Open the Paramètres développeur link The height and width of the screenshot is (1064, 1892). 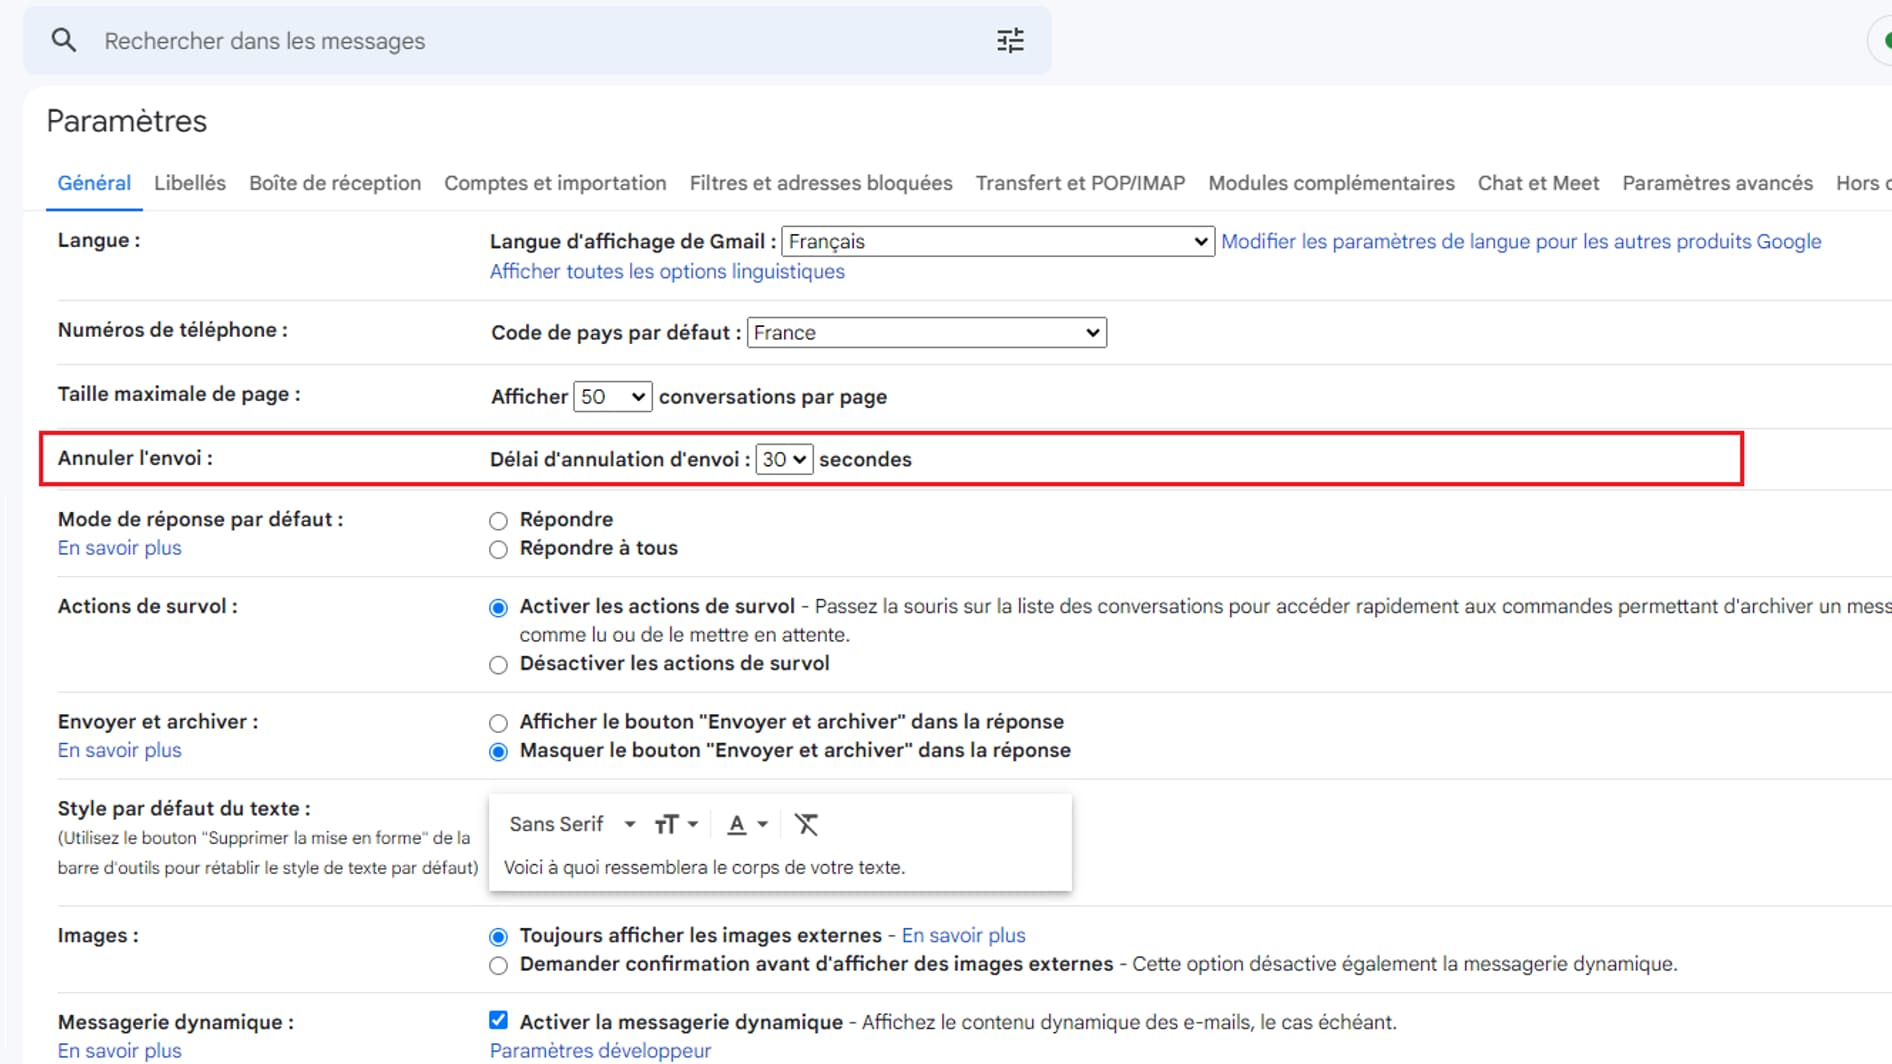[x=600, y=1050]
